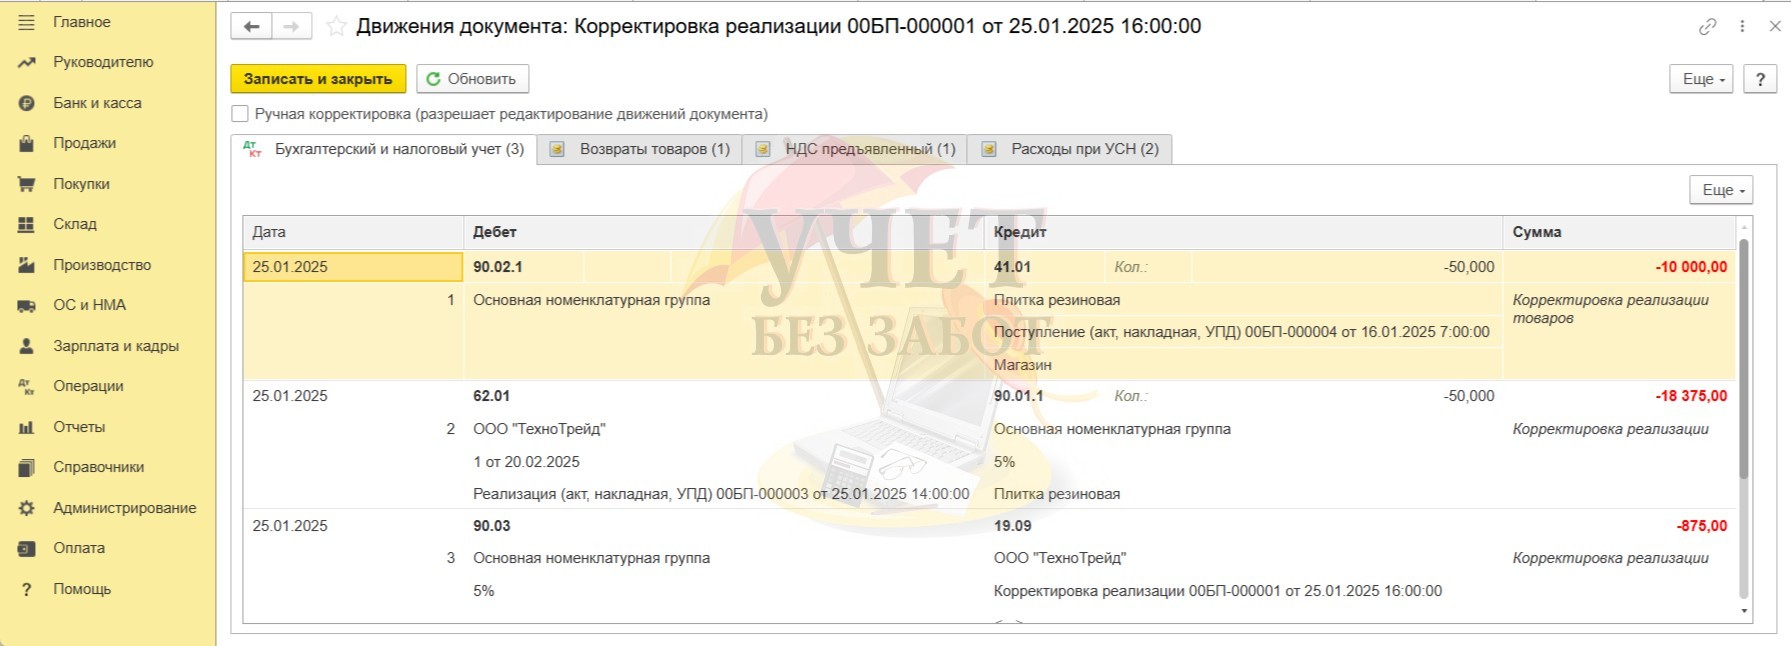Click the amount -10 000,00
This screenshot has width=1791, height=646.
tap(1690, 267)
